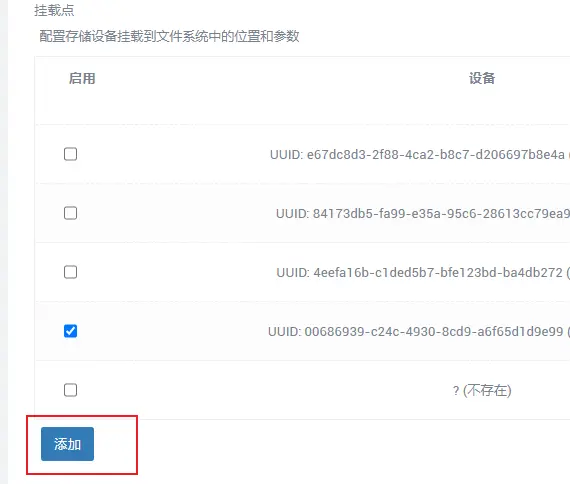
Task: Click the gray margin strip left of the panel
Action: click(4, 242)
